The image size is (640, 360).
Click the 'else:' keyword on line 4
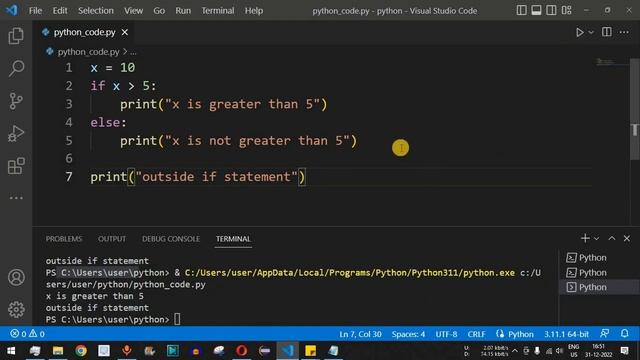click(109, 122)
